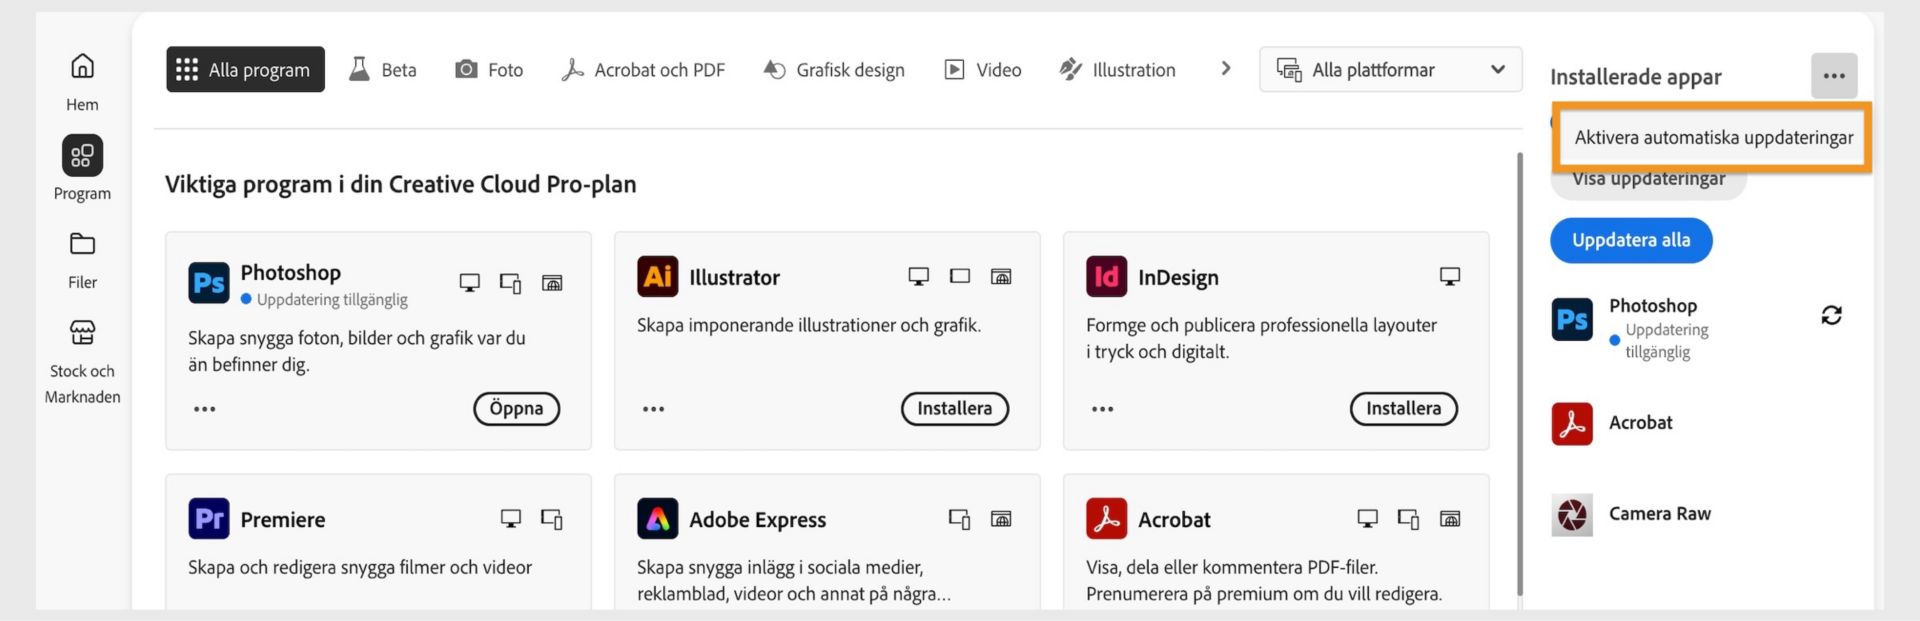Choose Aktivera automatiska uppdateringar

coord(1712,137)
